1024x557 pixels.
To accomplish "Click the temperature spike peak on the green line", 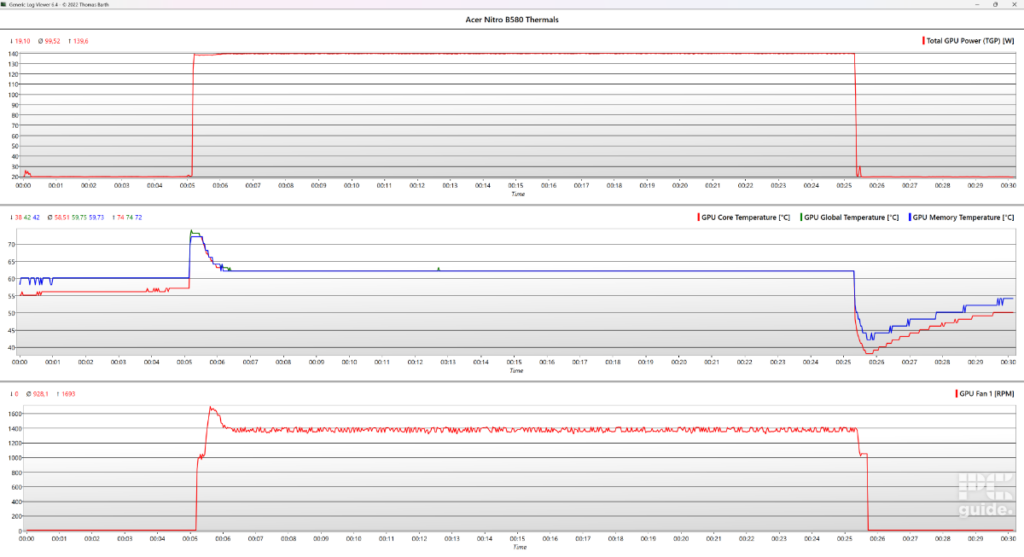I will click(x=191, y=231).
